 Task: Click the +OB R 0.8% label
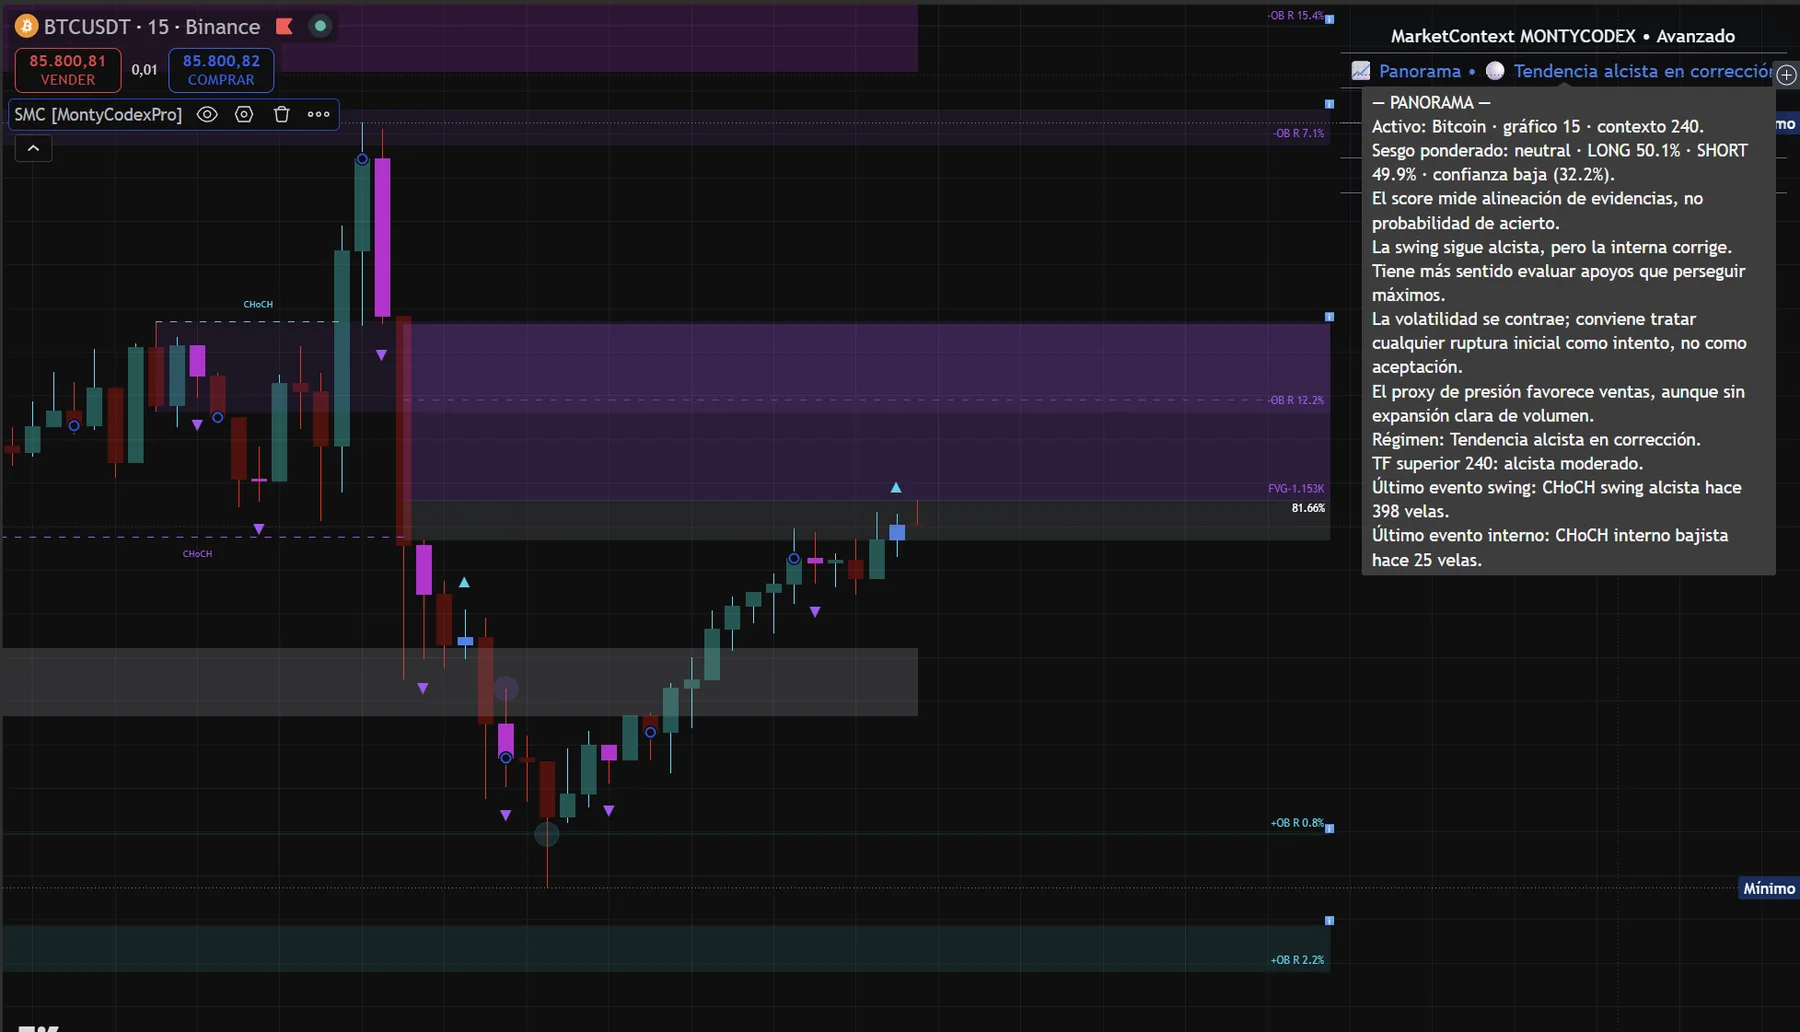coord(1297,823)
